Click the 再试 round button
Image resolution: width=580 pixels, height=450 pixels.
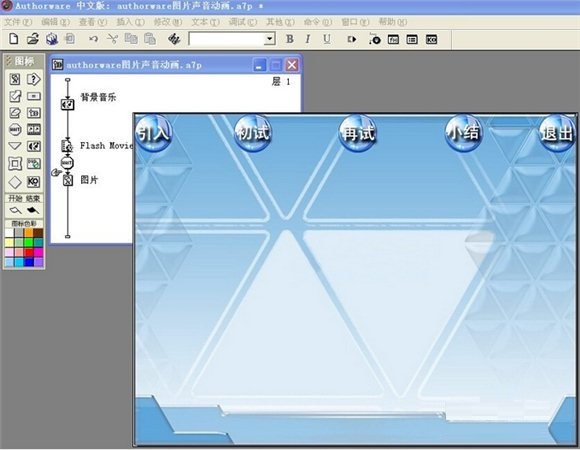(358, 133)
